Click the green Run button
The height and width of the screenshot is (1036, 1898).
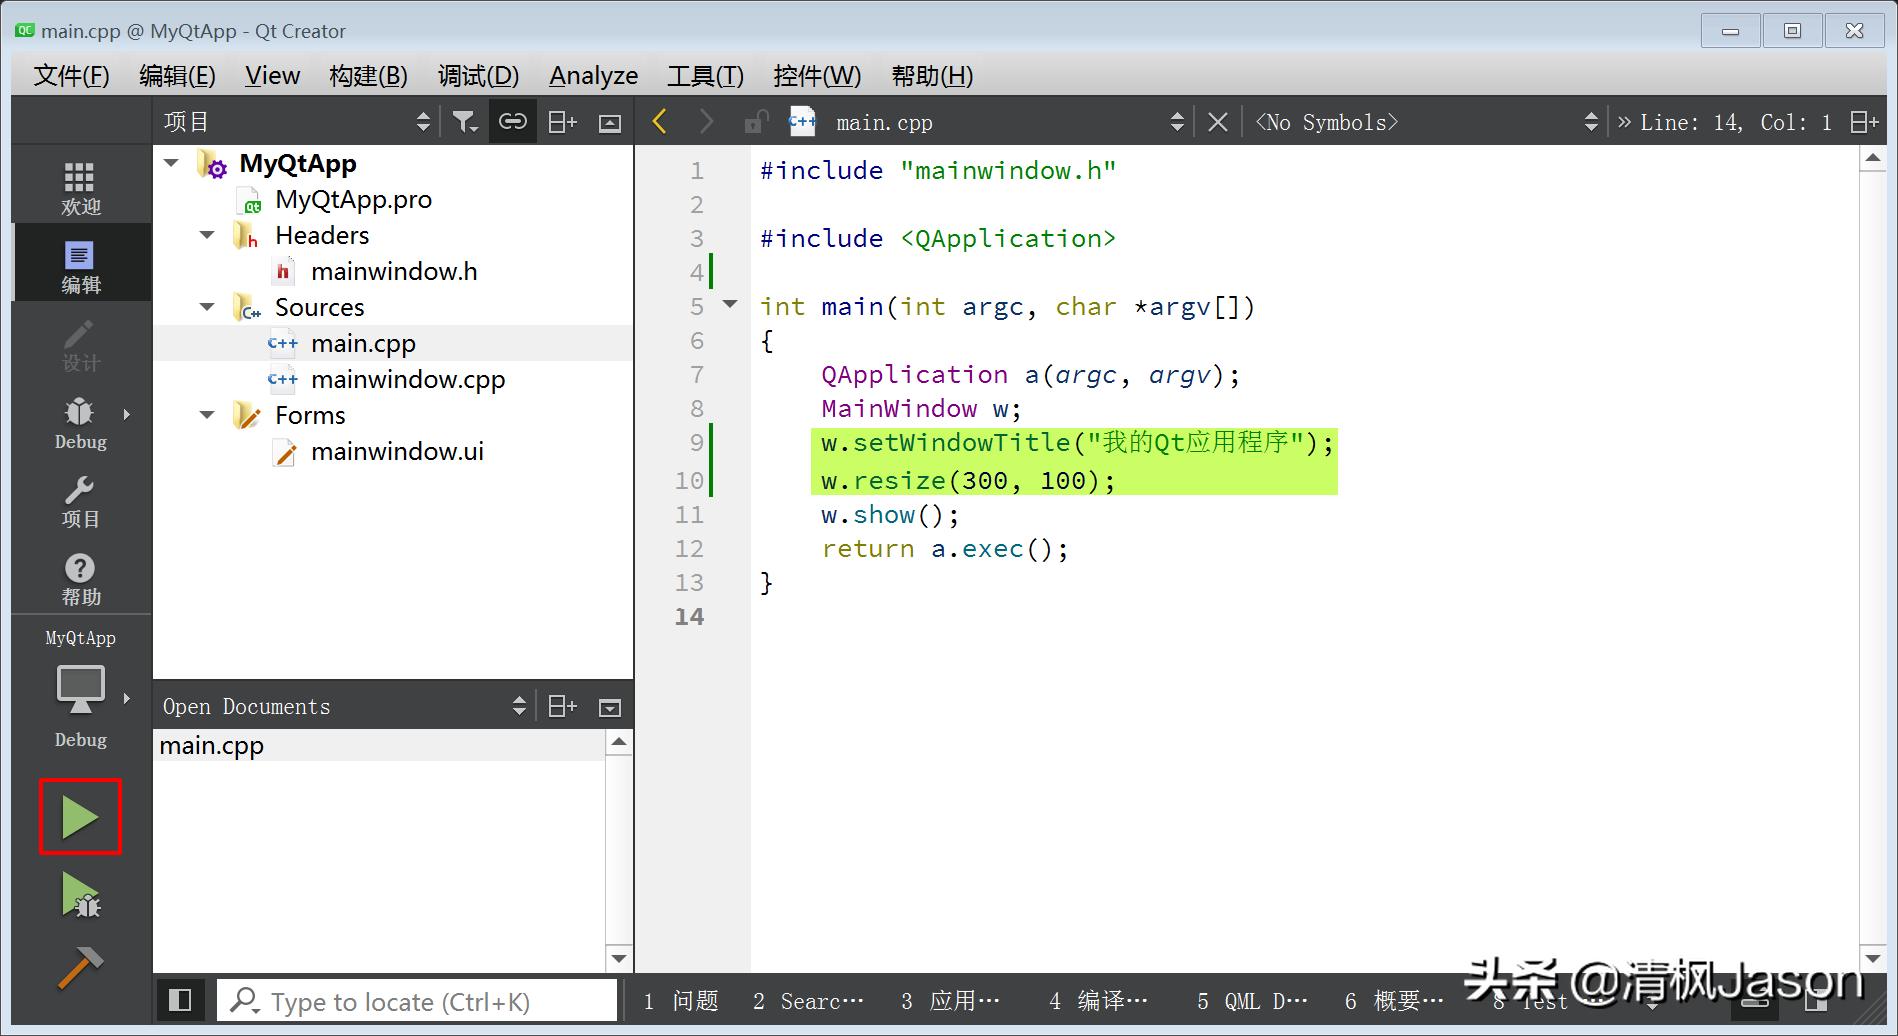coord(79,817)
